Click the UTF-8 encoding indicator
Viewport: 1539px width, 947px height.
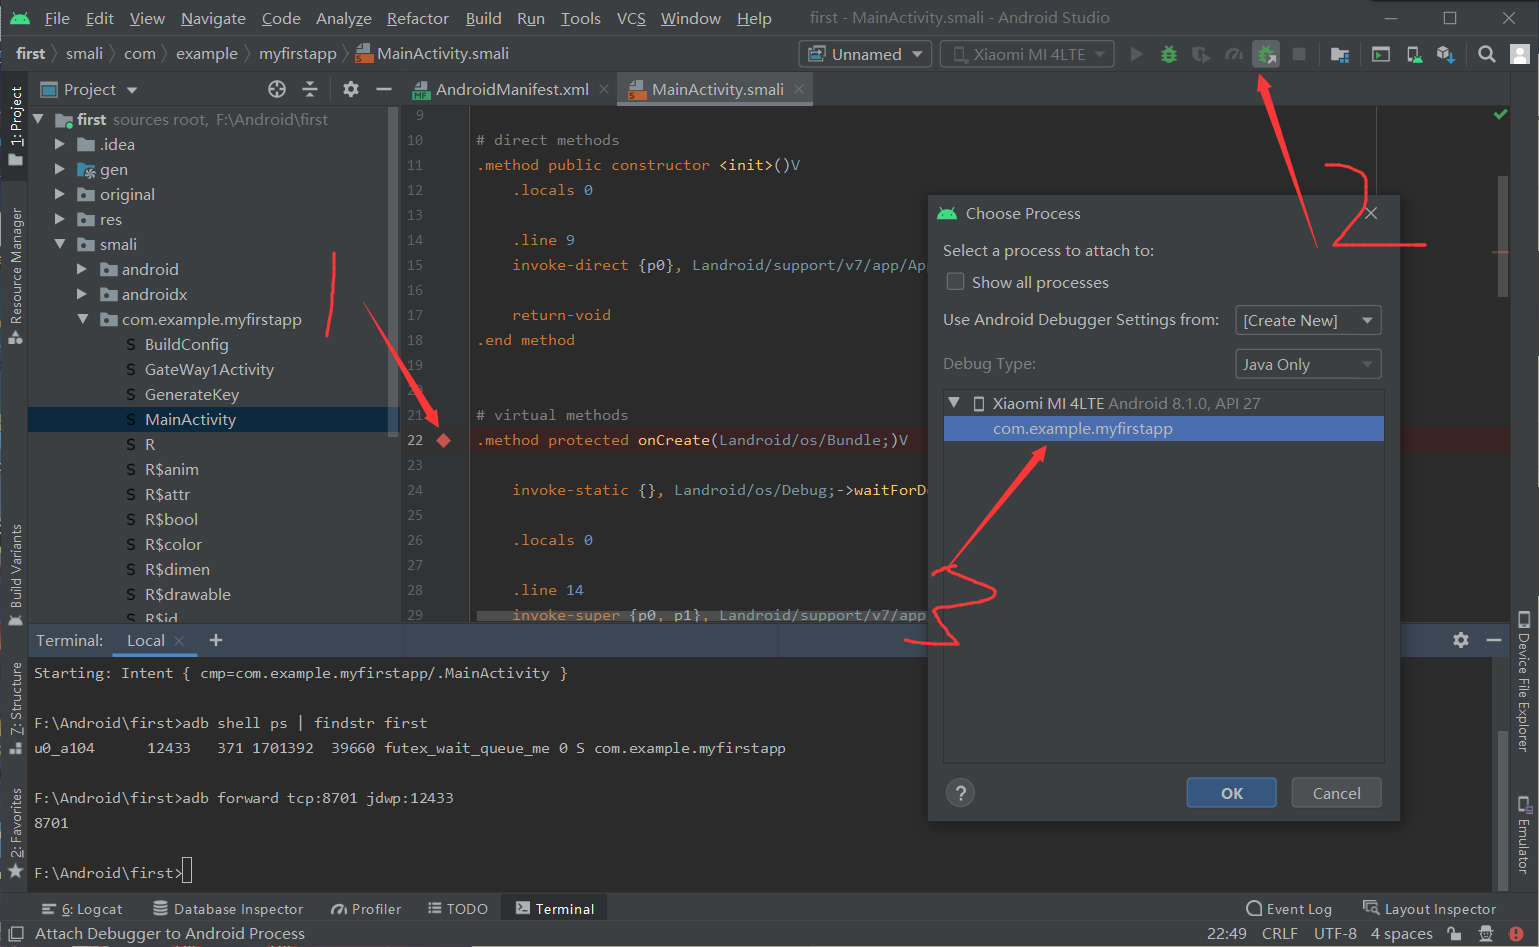coord(1335,934)
